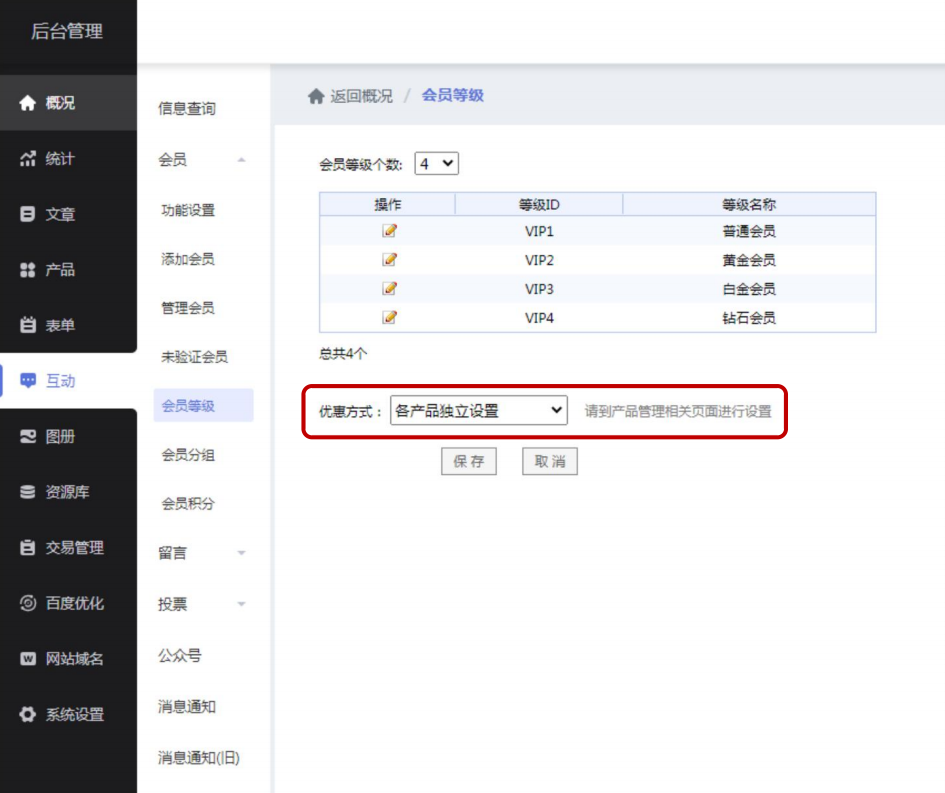Go to 管理会员 page
Viewport: 945px width, 793px height.
pyautogui.click(x=188, y=308)
